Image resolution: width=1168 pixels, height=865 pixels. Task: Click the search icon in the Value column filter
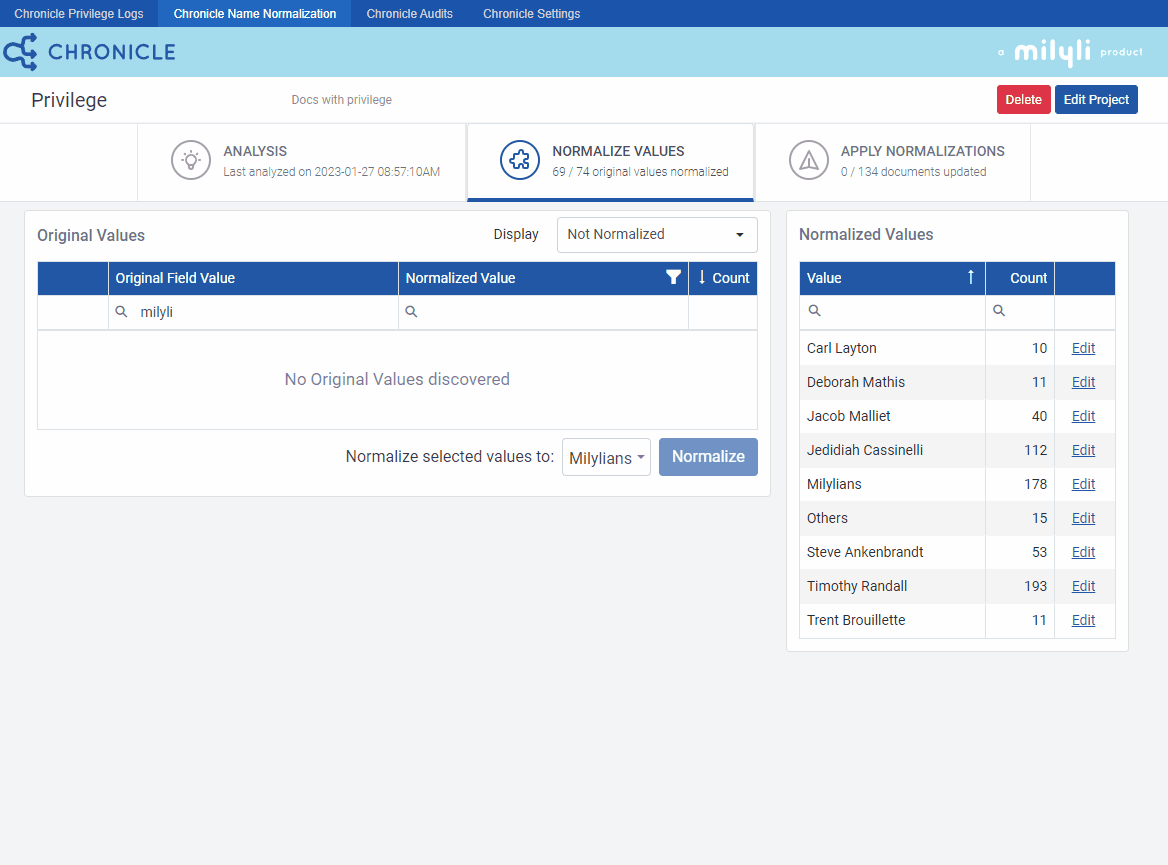(x=814, y=311)
